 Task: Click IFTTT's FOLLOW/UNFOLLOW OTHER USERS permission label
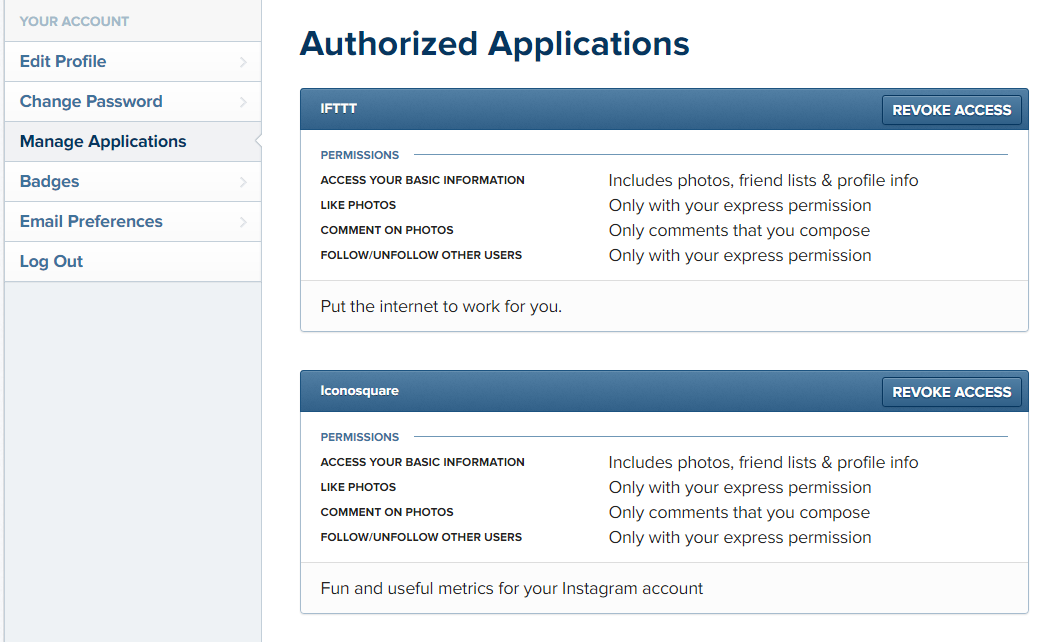coord(421,255)
